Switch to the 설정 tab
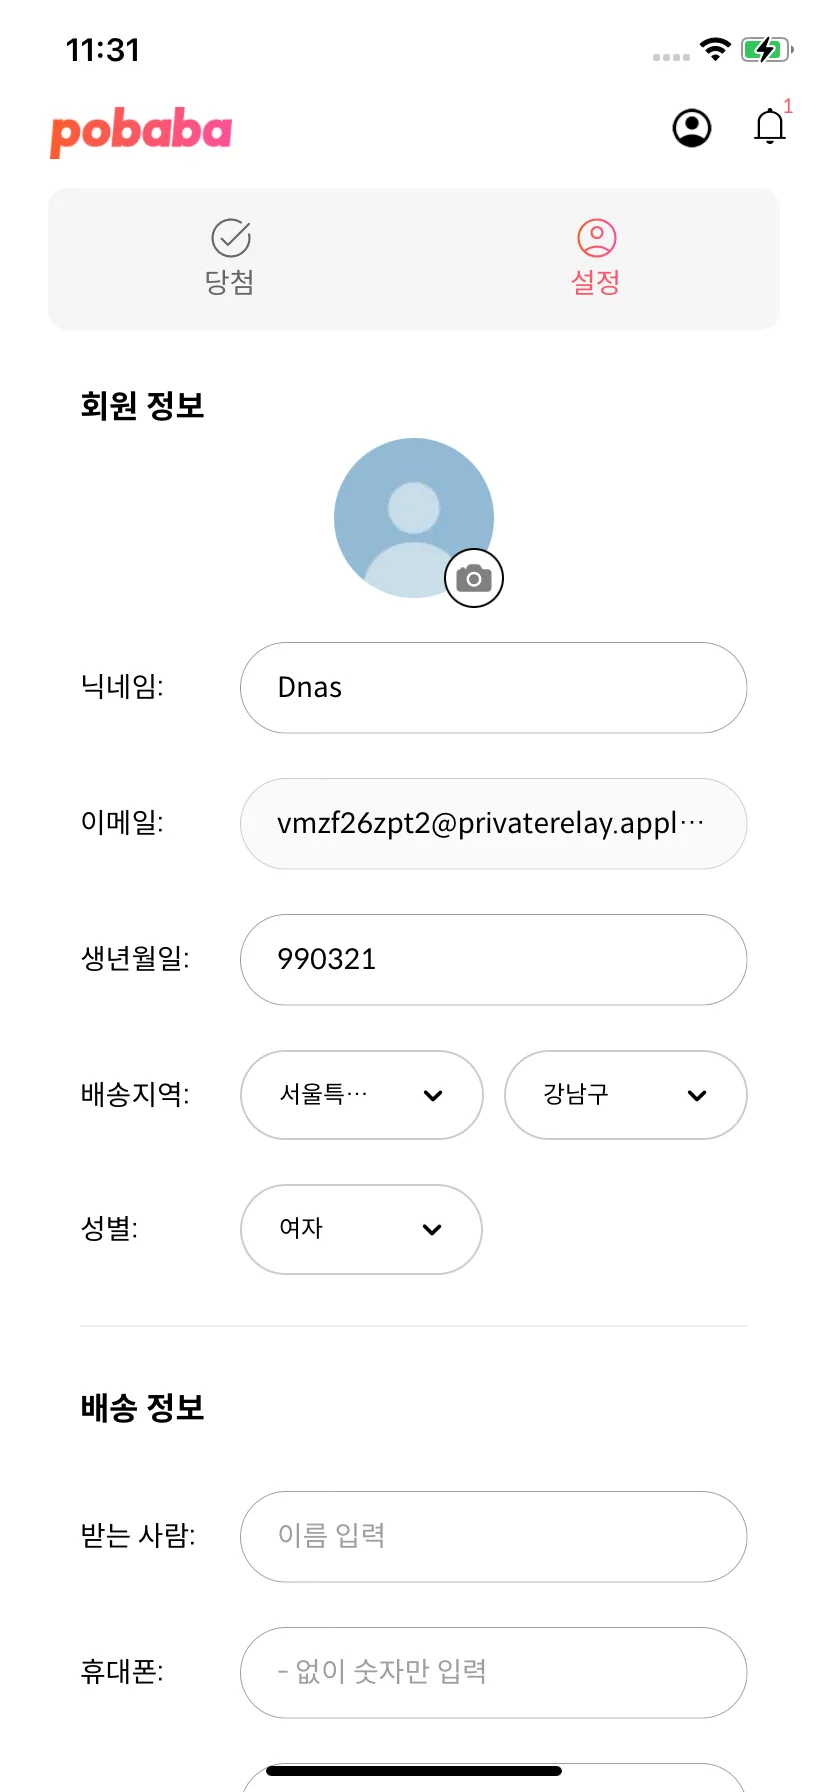This screenshot has height=1792, width=828. pos(597,258)
